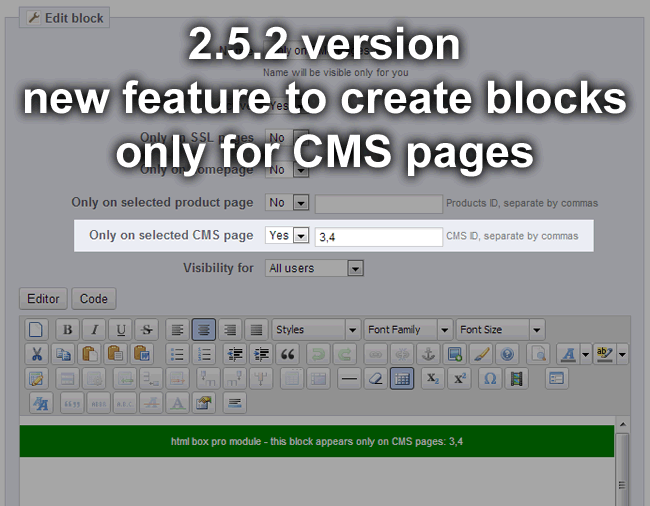Align text left
Screen dimensions: 650x506
tap(177, 329)
